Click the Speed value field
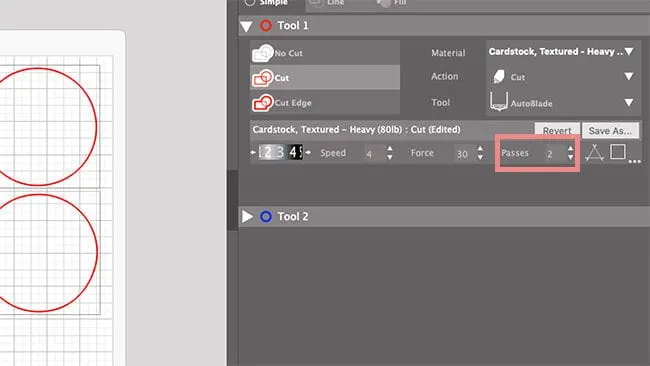The width and height of the screenshot is (650, 366). pos(374,154)
